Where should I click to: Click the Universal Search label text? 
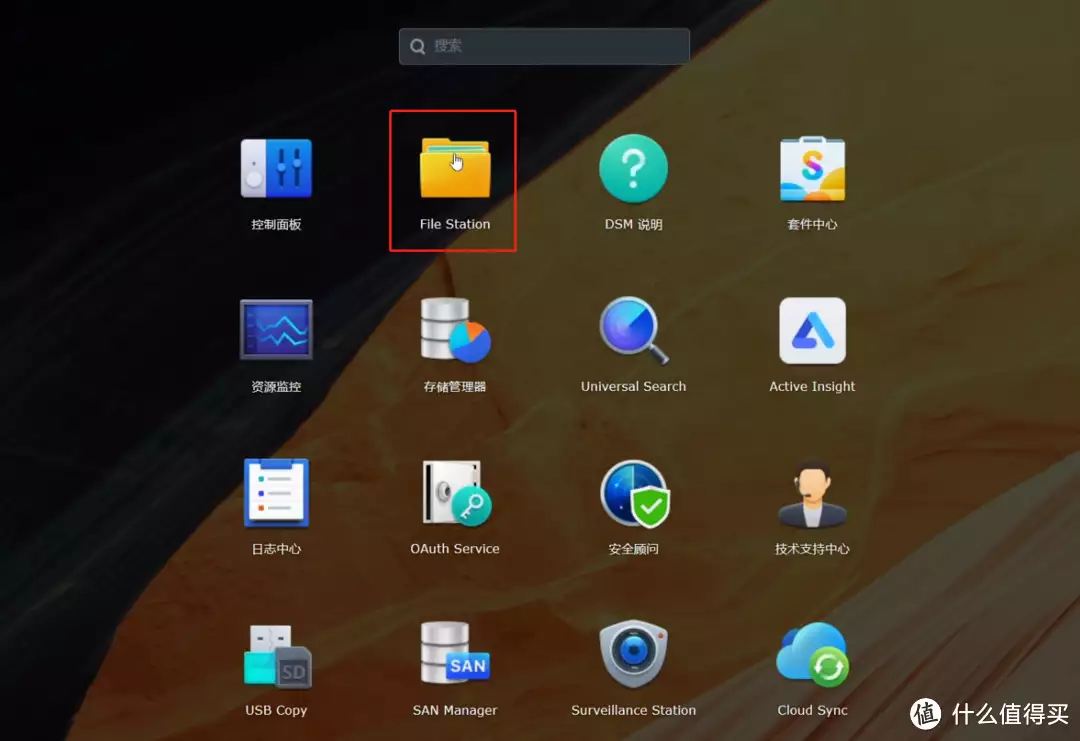coord(634,386)
